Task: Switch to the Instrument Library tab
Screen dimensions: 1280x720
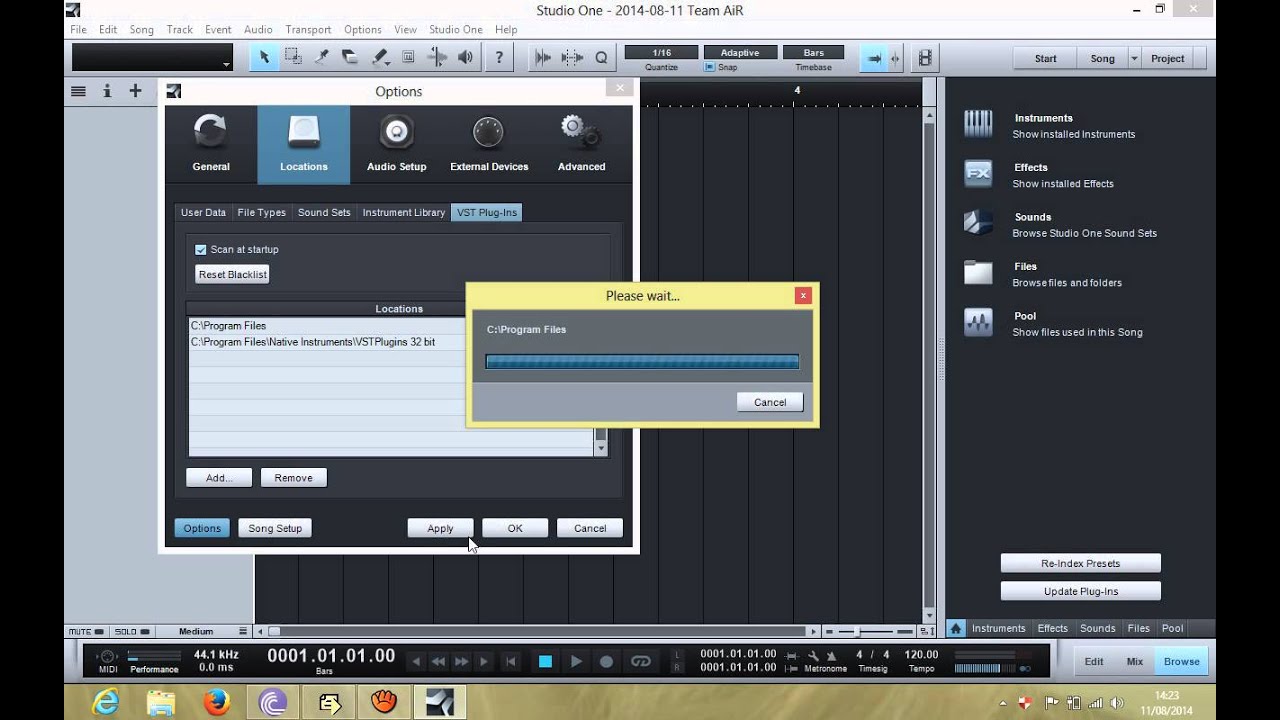Action: (x=404, y=212)
